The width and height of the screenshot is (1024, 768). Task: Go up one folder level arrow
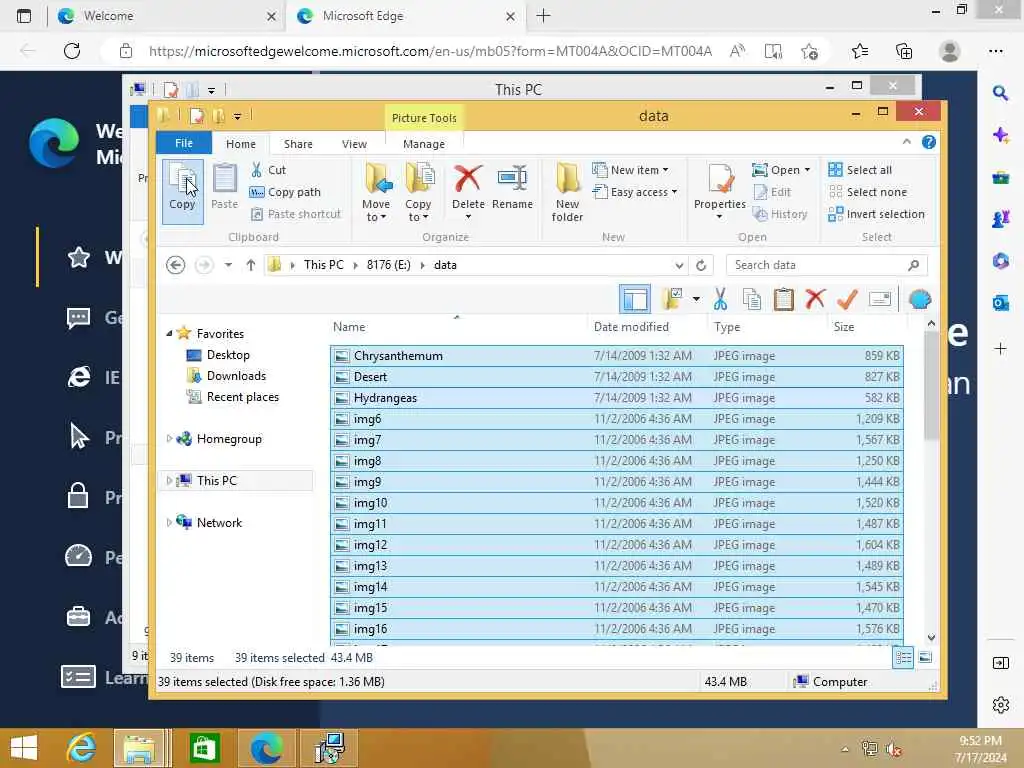tap(251, 265)
